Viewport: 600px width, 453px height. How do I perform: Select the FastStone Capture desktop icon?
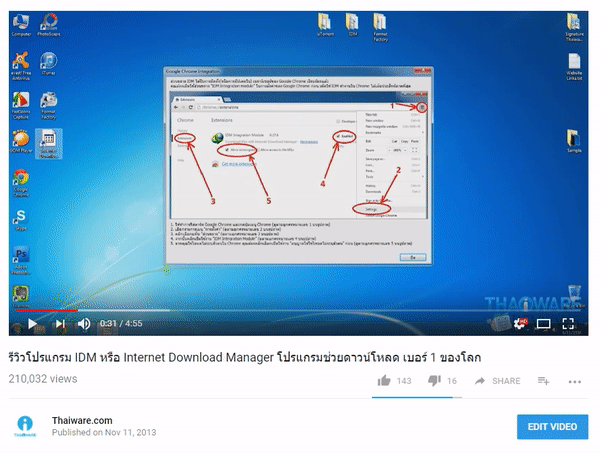[21, 106]
